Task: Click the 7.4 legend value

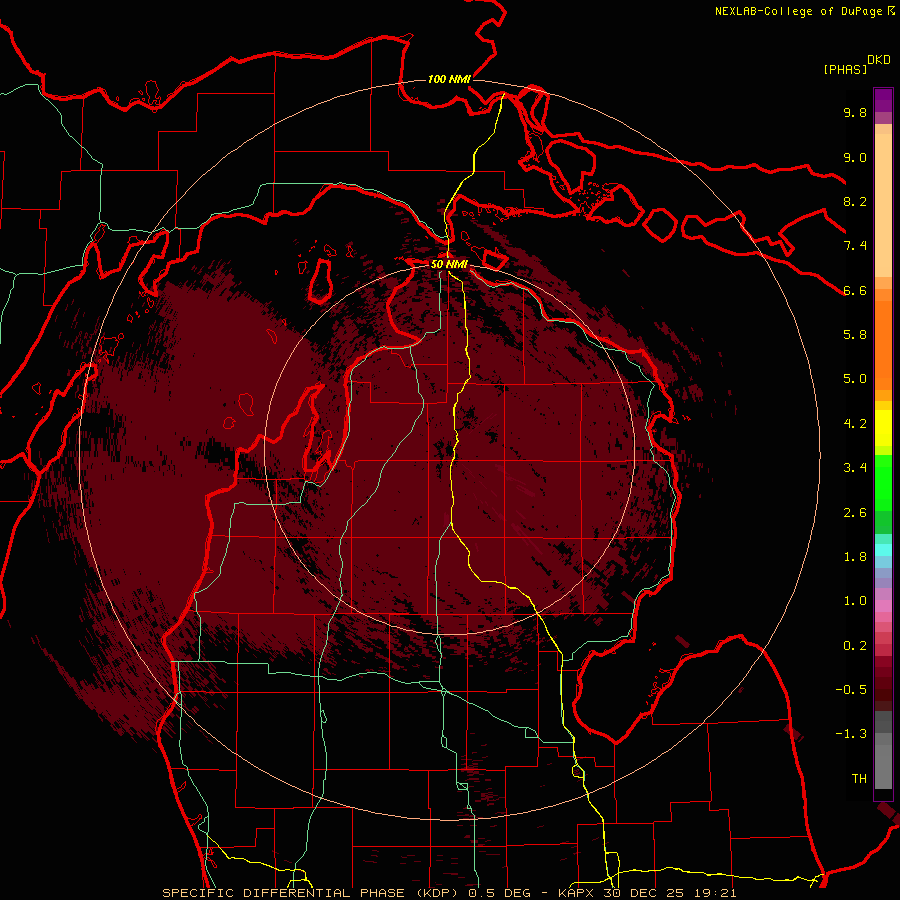Action: click(855, 246)
